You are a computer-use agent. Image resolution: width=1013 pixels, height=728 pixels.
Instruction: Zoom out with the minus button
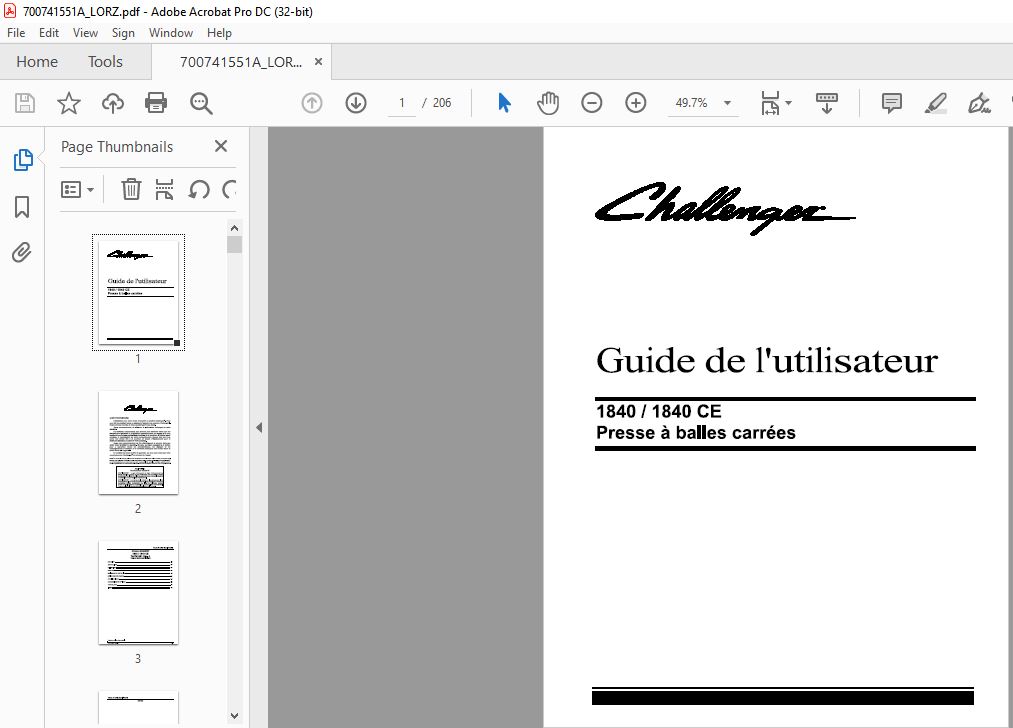point(592,103)
